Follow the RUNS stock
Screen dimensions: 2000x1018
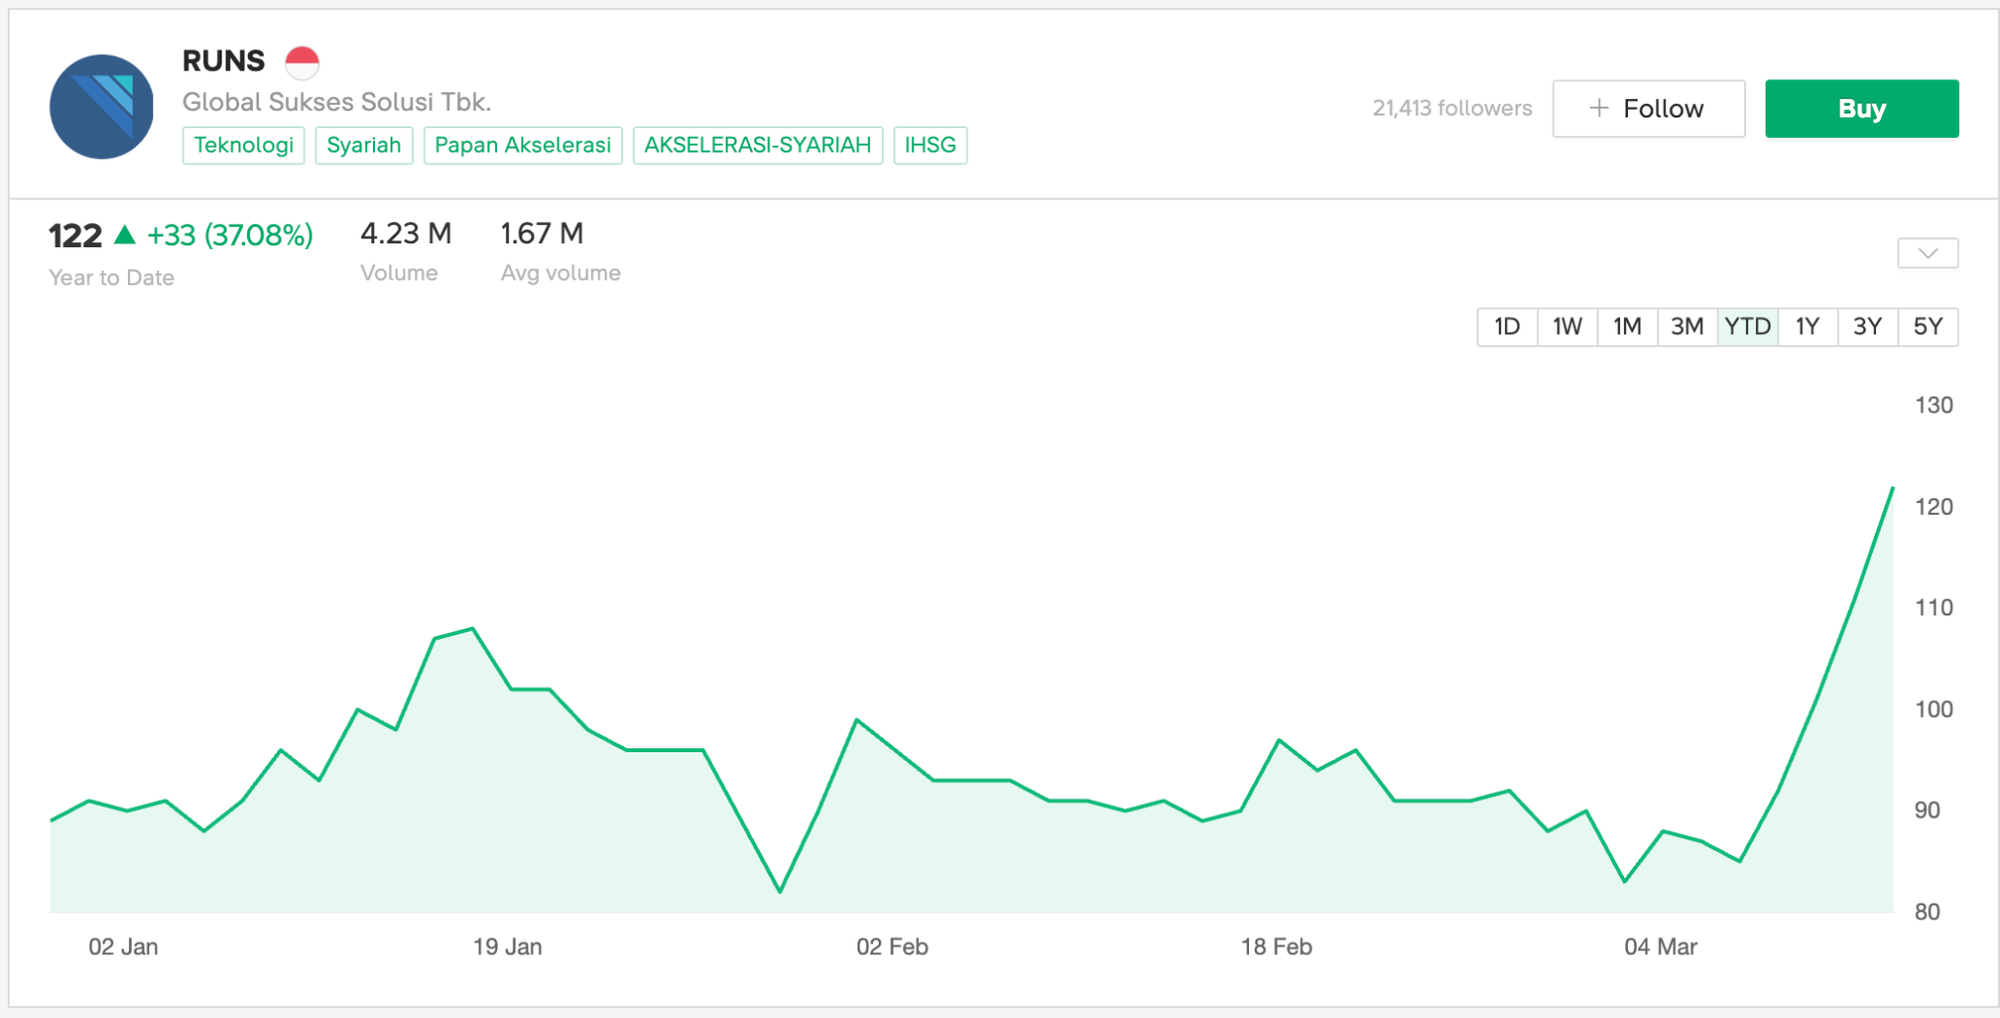click(x=1648, y=108)
